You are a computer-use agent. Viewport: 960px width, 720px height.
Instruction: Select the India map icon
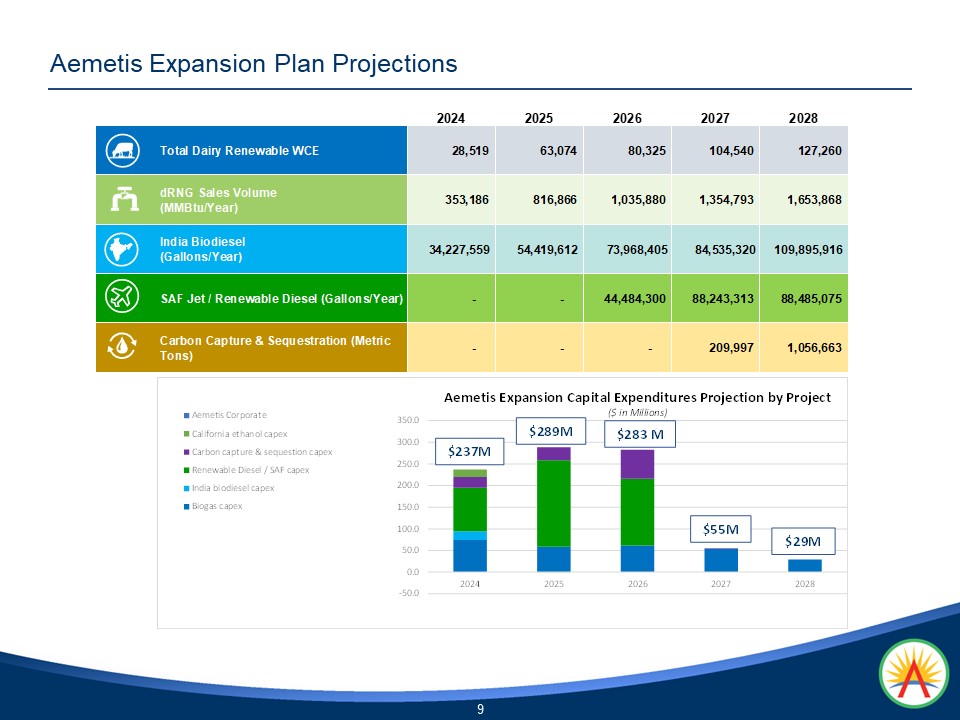[x=123, y=249]
